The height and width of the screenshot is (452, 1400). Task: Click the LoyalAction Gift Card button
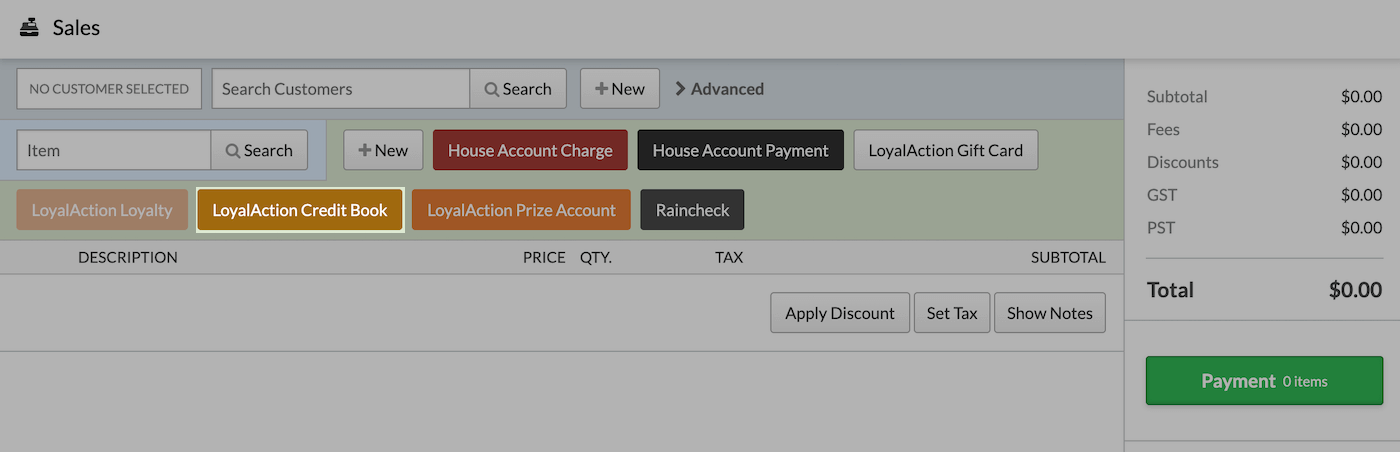(946, 150)
